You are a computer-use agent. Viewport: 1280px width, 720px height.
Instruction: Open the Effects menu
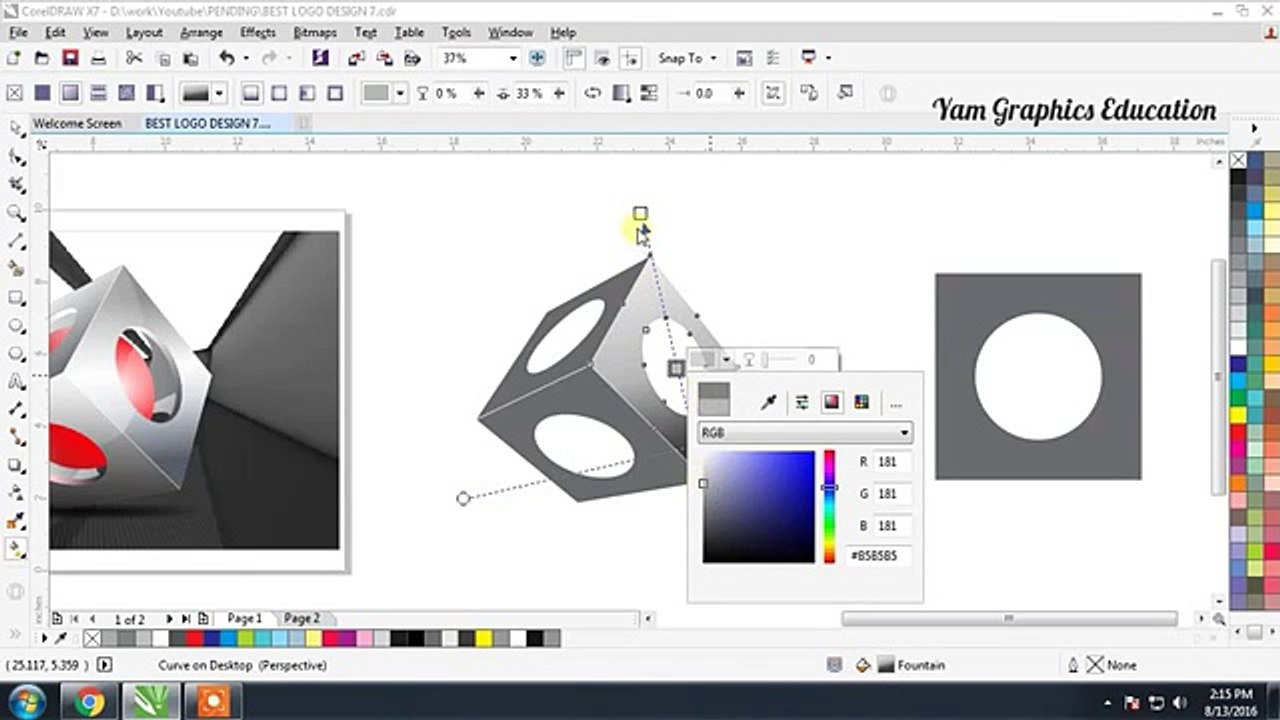pos(258,32)
